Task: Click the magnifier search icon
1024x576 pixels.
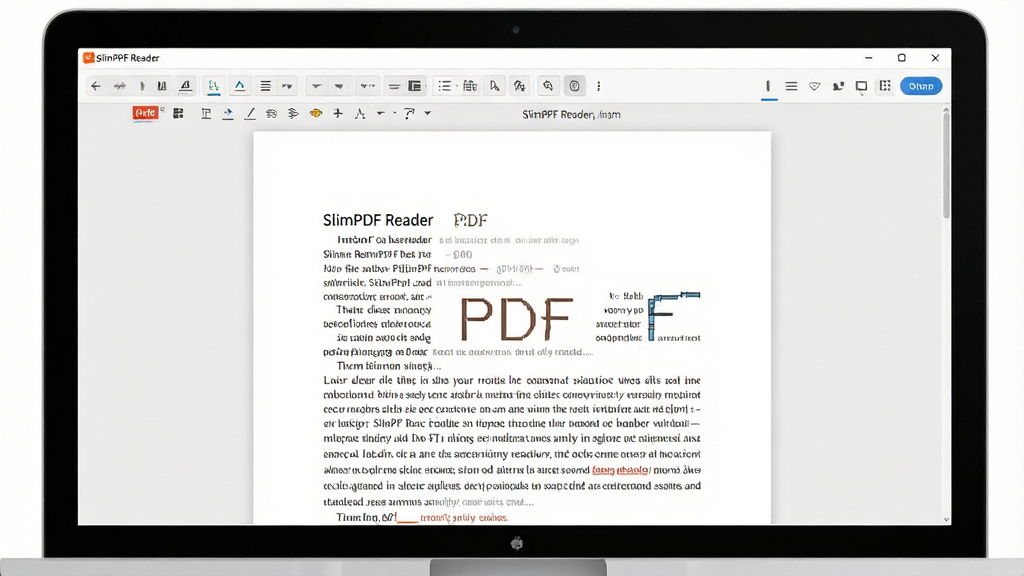Action: point(548,86)
